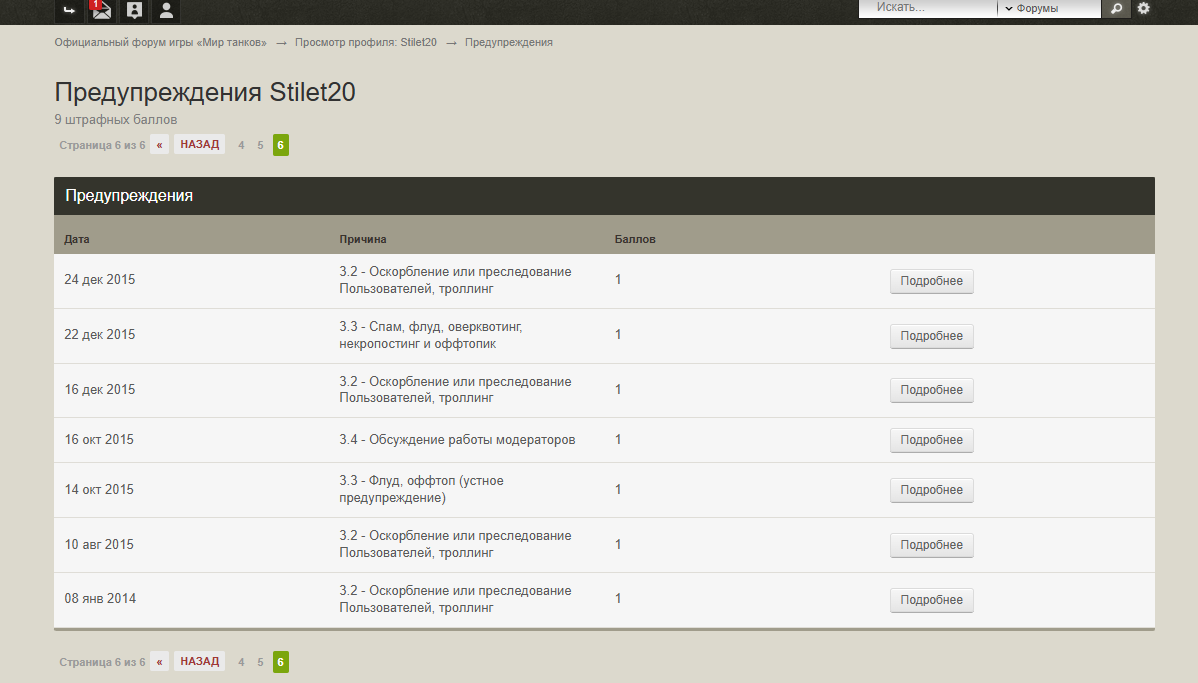
Task: Open breadcrumb 'Просмотр профиля: Stilet20'
Action: pyautogui.click(x=365, y=43)
